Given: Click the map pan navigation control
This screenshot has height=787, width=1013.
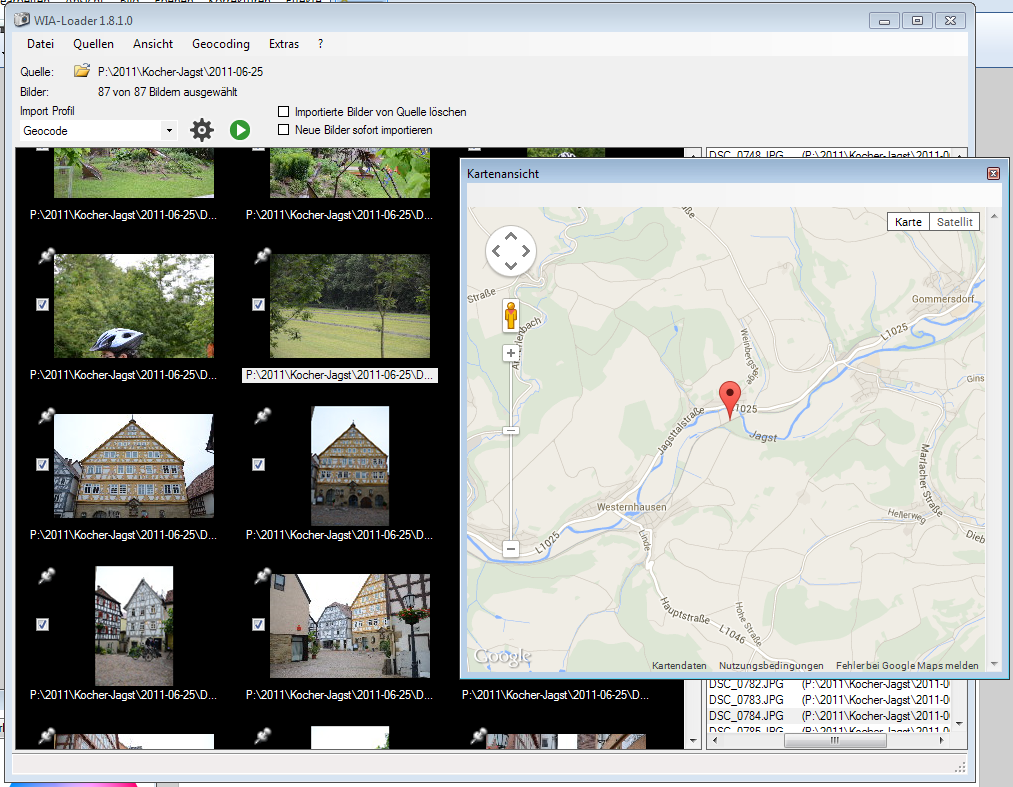Looking at the screenshot, I should click(510, 251).
